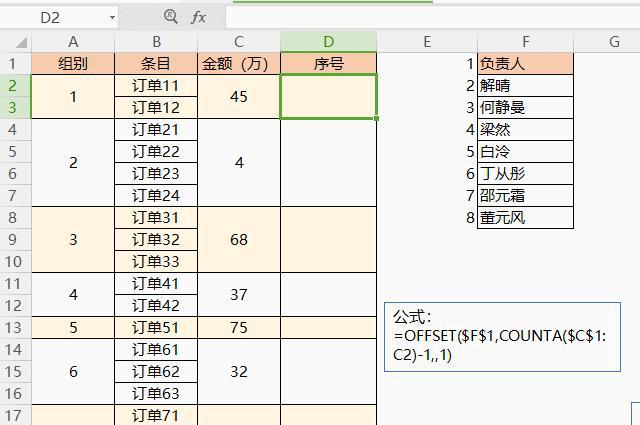Select column C header
The height and width of the screenshot is (425, 640).
click(x=239, y=42)
